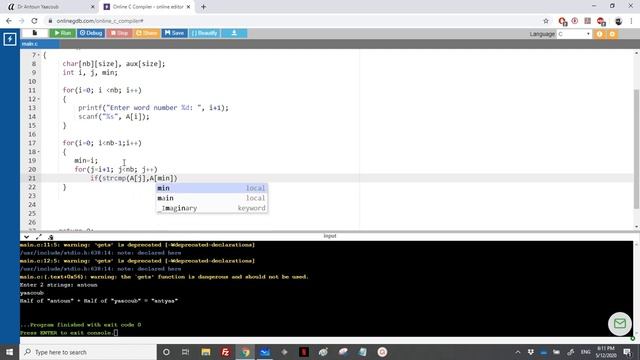Open the OnlineGDB lightning logo sidebar
Screen dimensions: 640x360
click(x=10, y=39)
